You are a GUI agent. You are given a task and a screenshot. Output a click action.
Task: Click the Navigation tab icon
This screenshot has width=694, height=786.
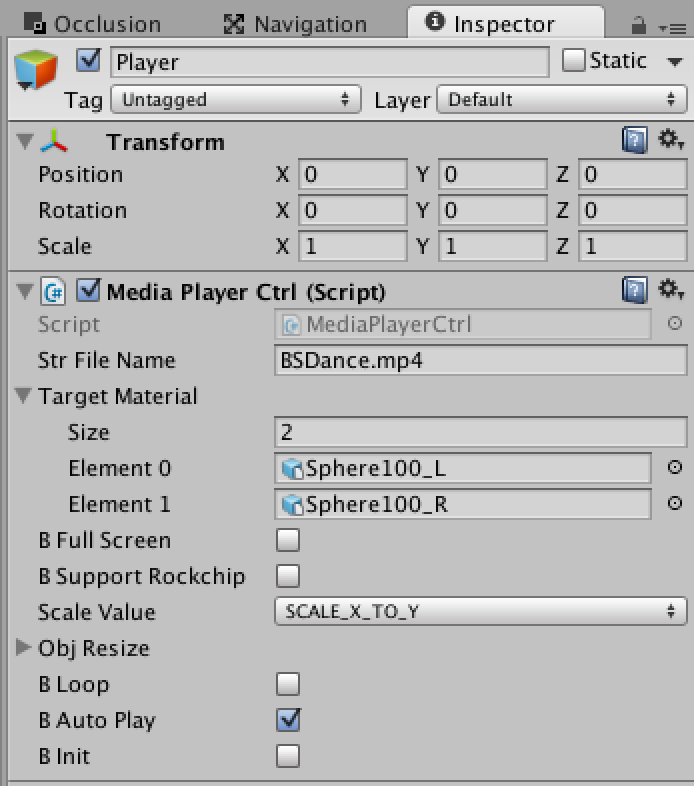pos(234,24)
